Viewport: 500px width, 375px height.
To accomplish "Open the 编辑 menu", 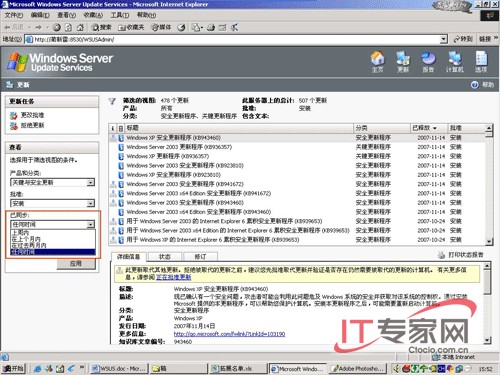I will 40,15.
